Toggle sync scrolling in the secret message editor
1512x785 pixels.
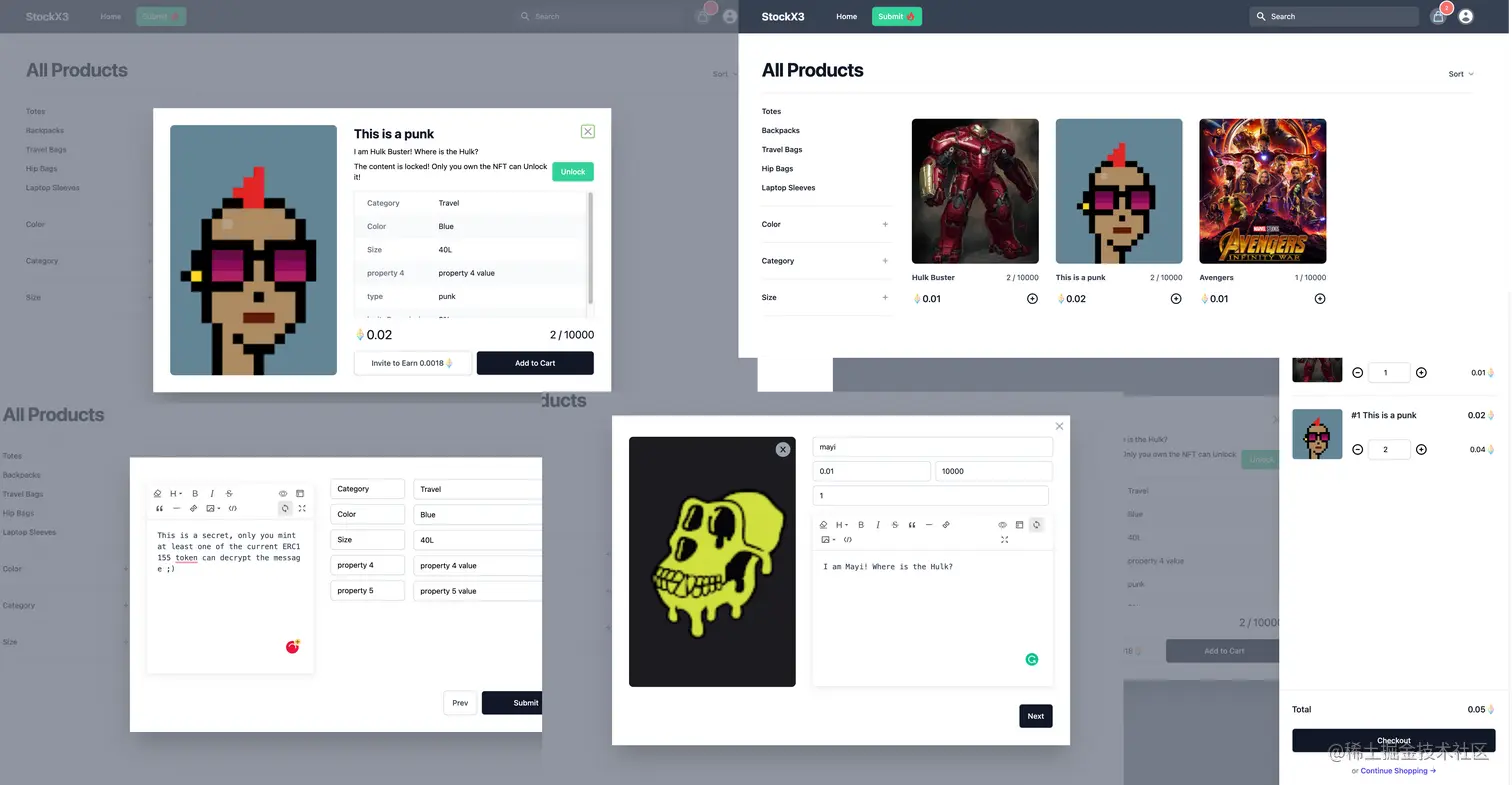coord(285,509)
